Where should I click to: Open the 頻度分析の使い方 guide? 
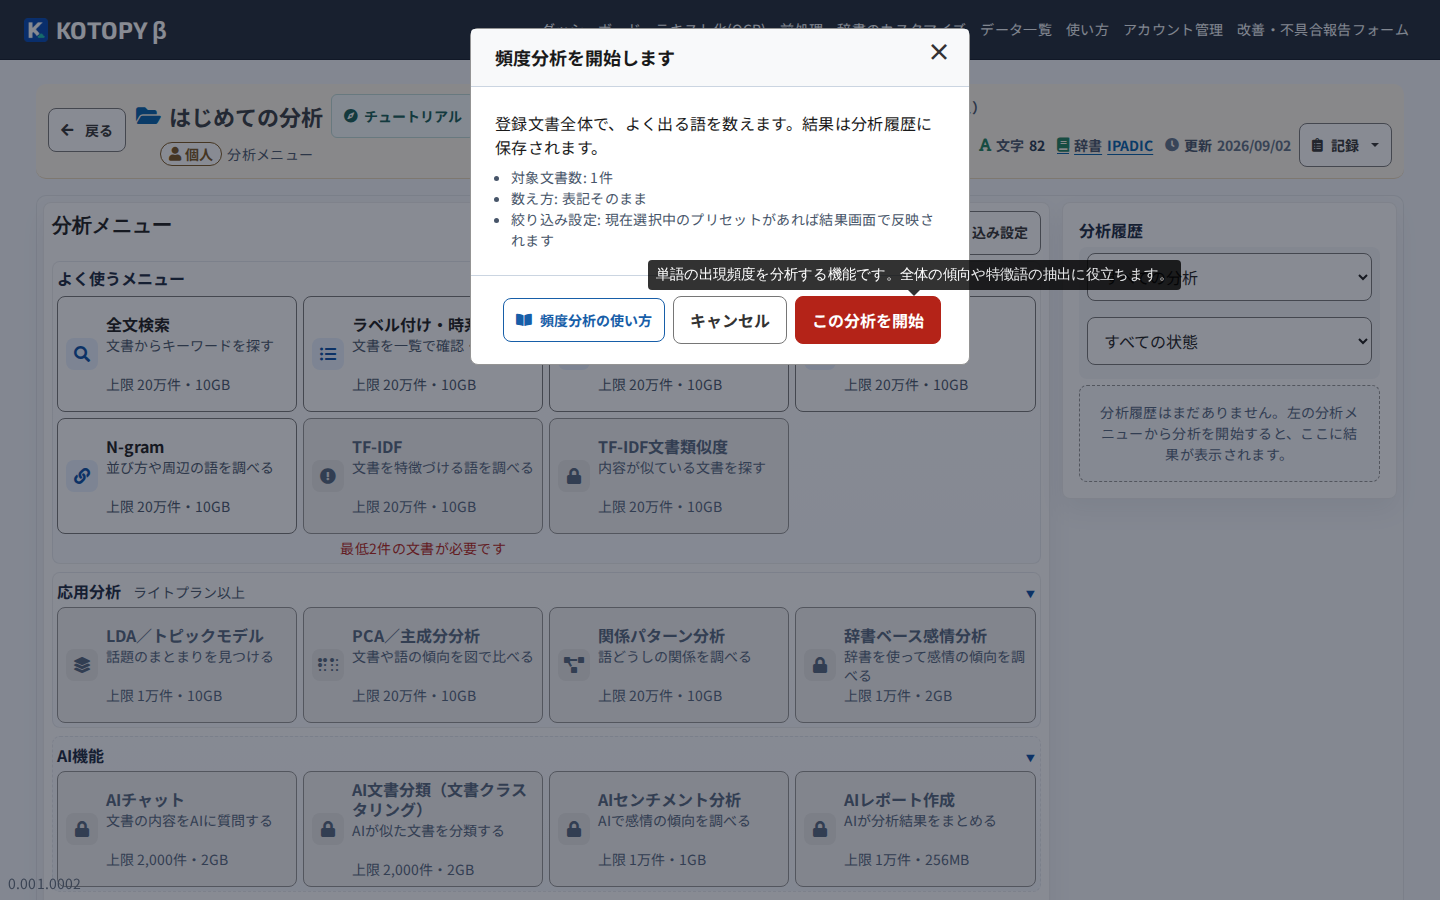pyautogui.click(x=584, y=320)
